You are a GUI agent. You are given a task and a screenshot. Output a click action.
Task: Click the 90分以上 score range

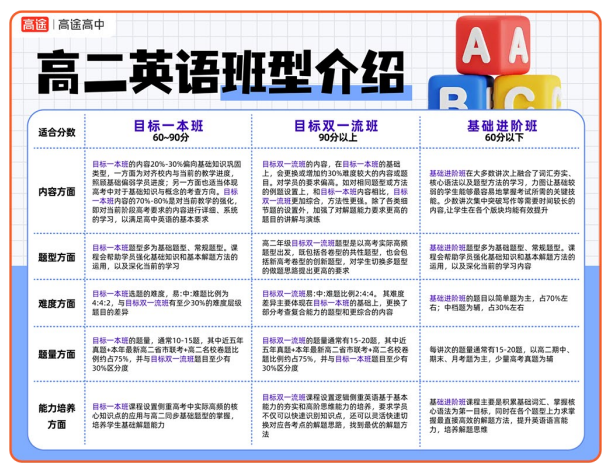338,138
